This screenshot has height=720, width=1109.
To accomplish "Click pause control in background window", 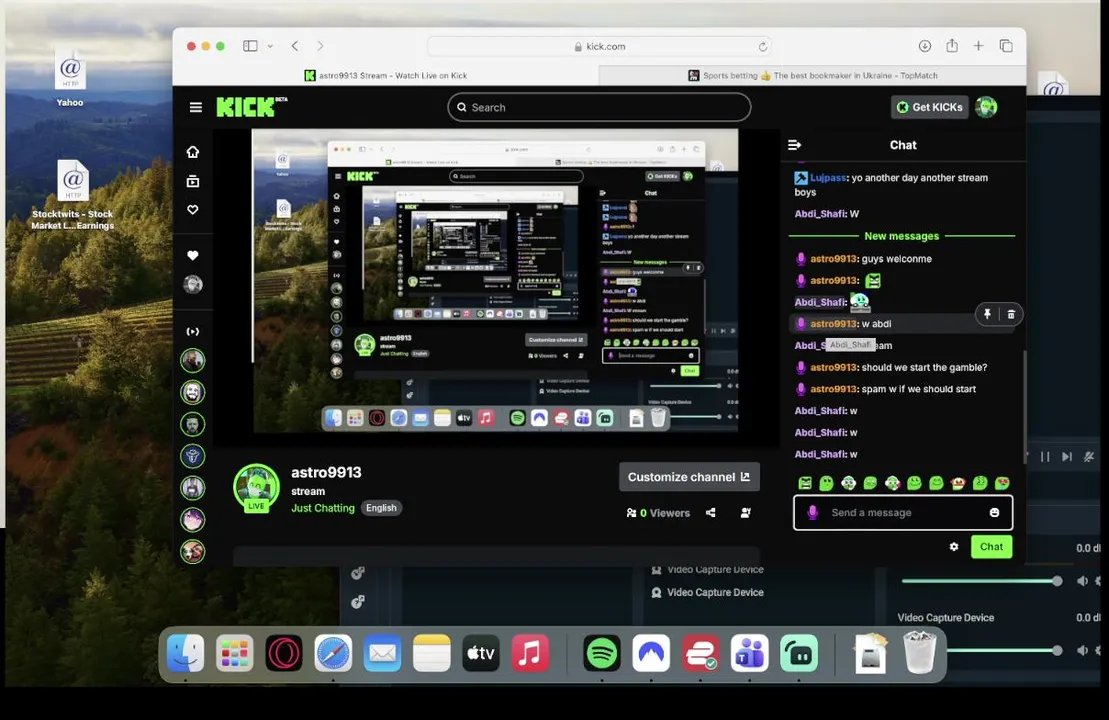I will pyautogui.click(x=1045, y=457).
